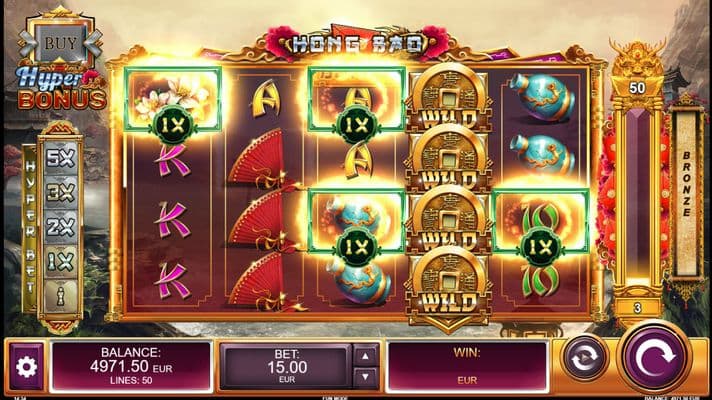The height and width of the screenshot is (400, 712).
Task: Spin the reels with the large arrow button
Action: [x=654, y=358]
